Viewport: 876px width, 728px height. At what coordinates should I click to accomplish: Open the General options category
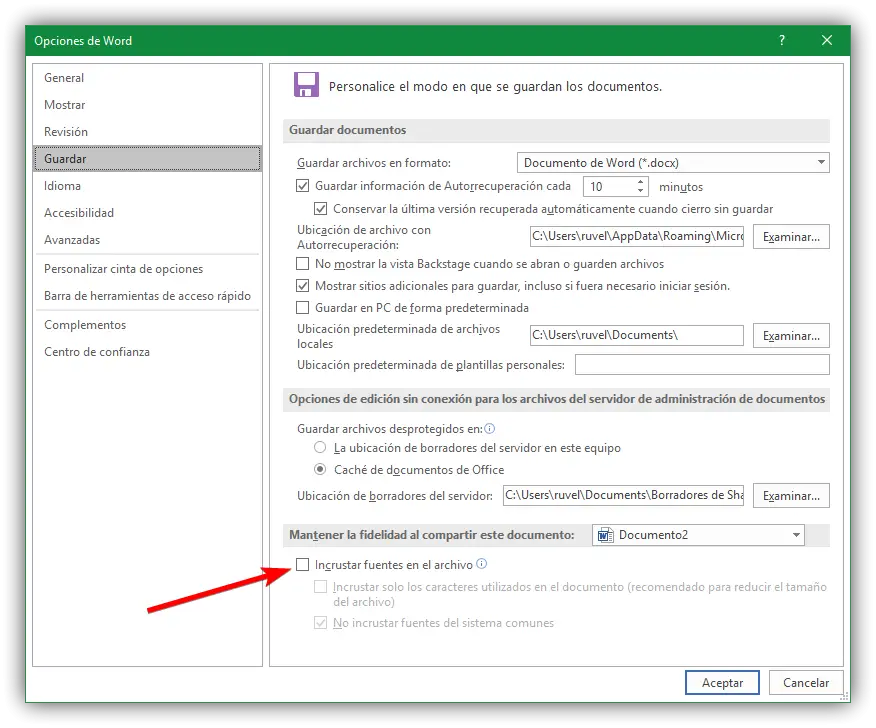pos(147,78)
